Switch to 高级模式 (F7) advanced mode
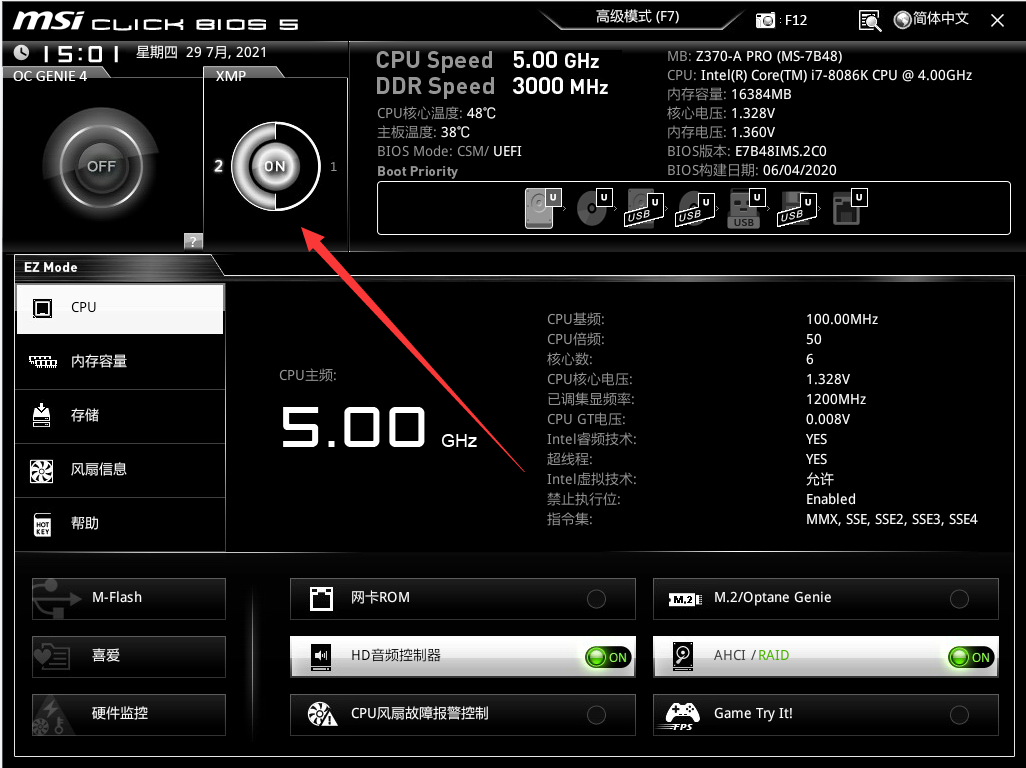 click(x=637, y=16)
